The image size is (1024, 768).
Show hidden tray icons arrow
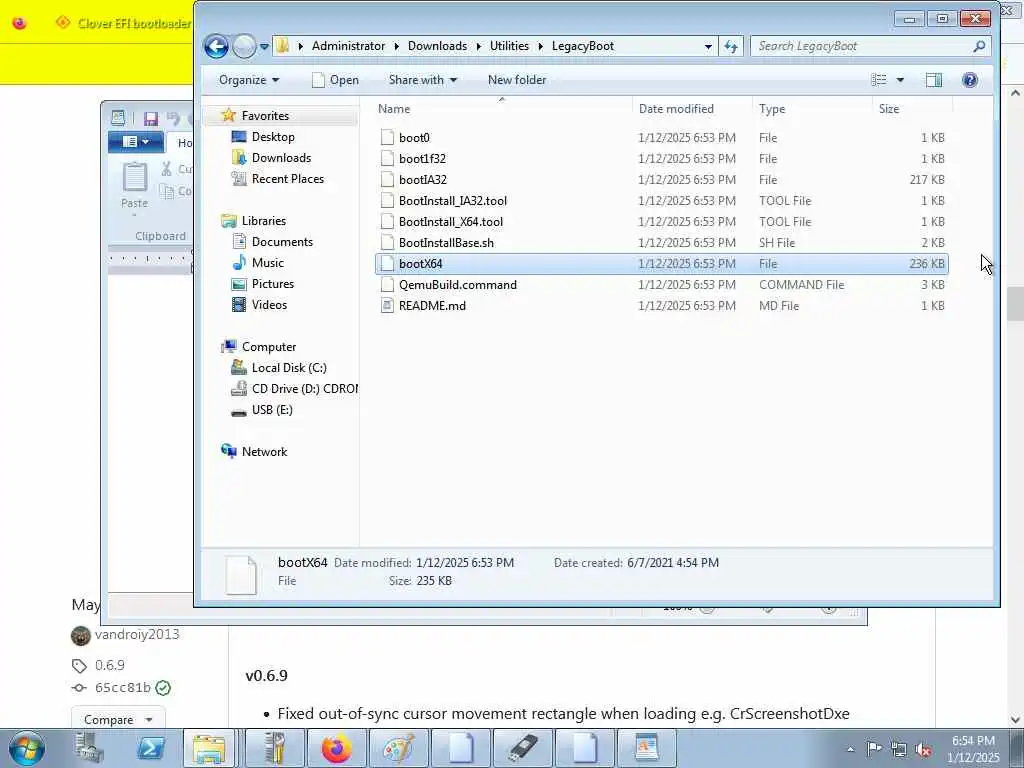[x=850, y=749]
